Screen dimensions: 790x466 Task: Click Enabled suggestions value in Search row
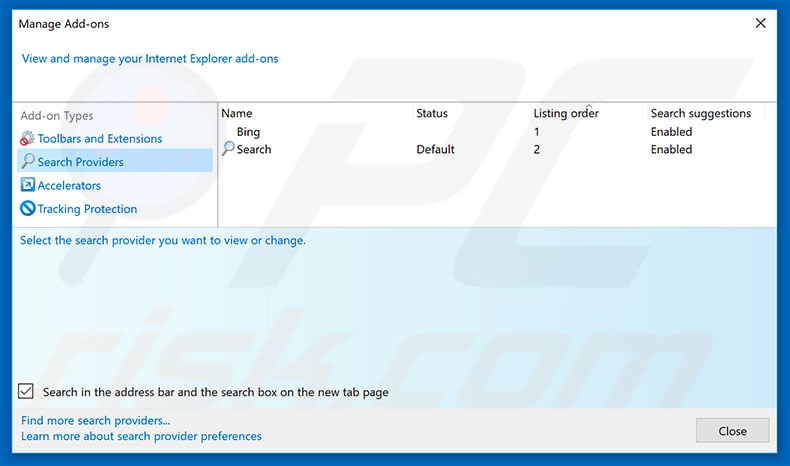pos(671,149)
